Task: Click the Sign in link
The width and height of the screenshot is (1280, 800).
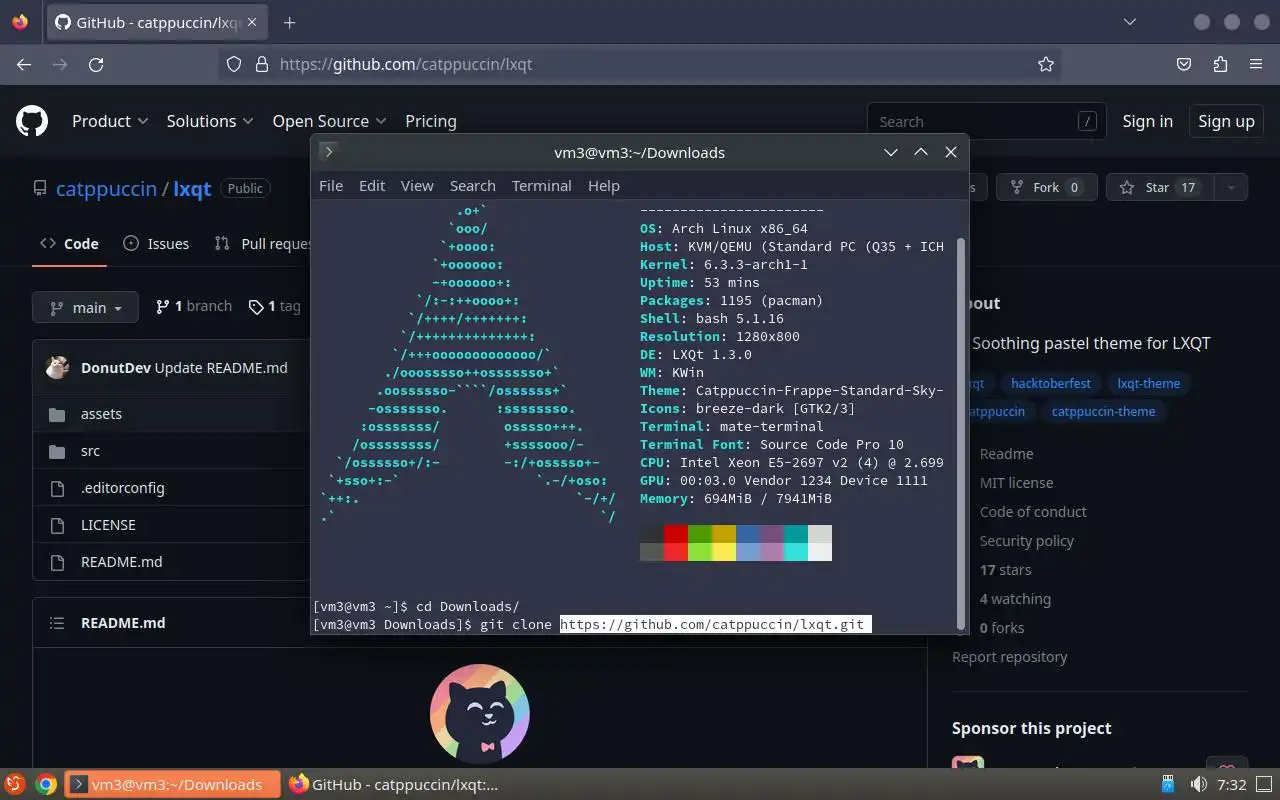Action: tap(1147, 121)
